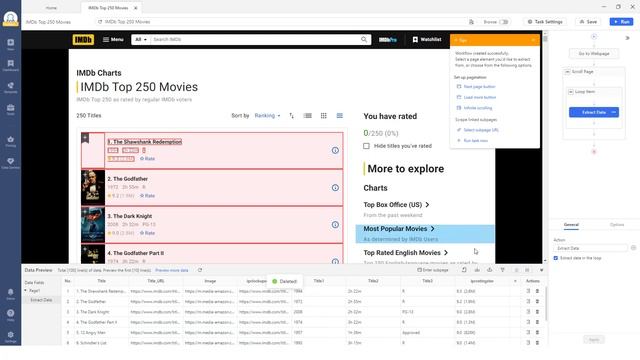
Task: Click the user avatar in sidebar
Action: pos(11,18)
